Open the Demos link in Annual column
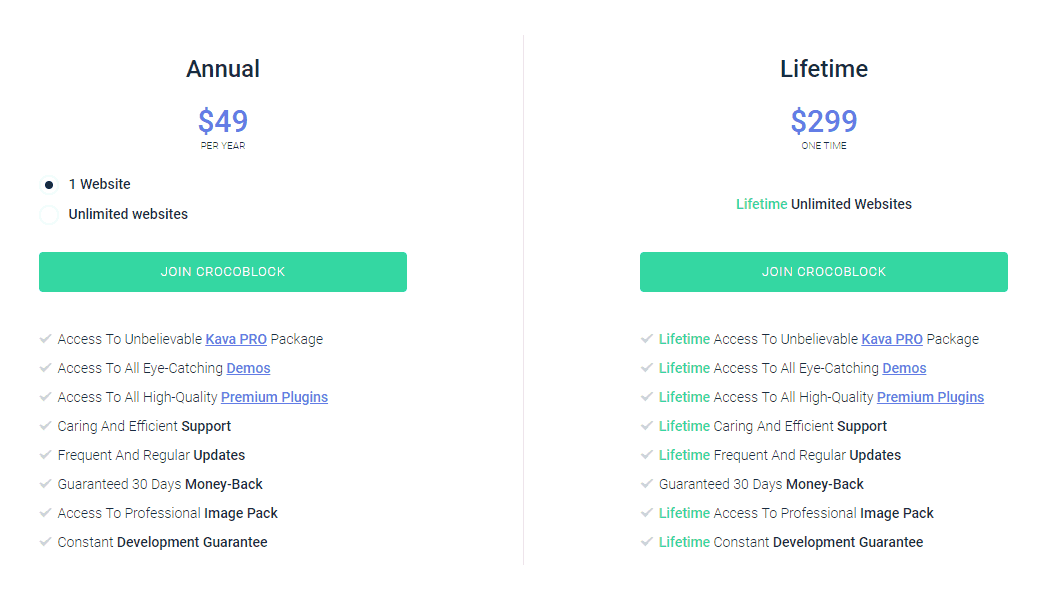Viewport: 1064px width, 604px height. point(247,368)
